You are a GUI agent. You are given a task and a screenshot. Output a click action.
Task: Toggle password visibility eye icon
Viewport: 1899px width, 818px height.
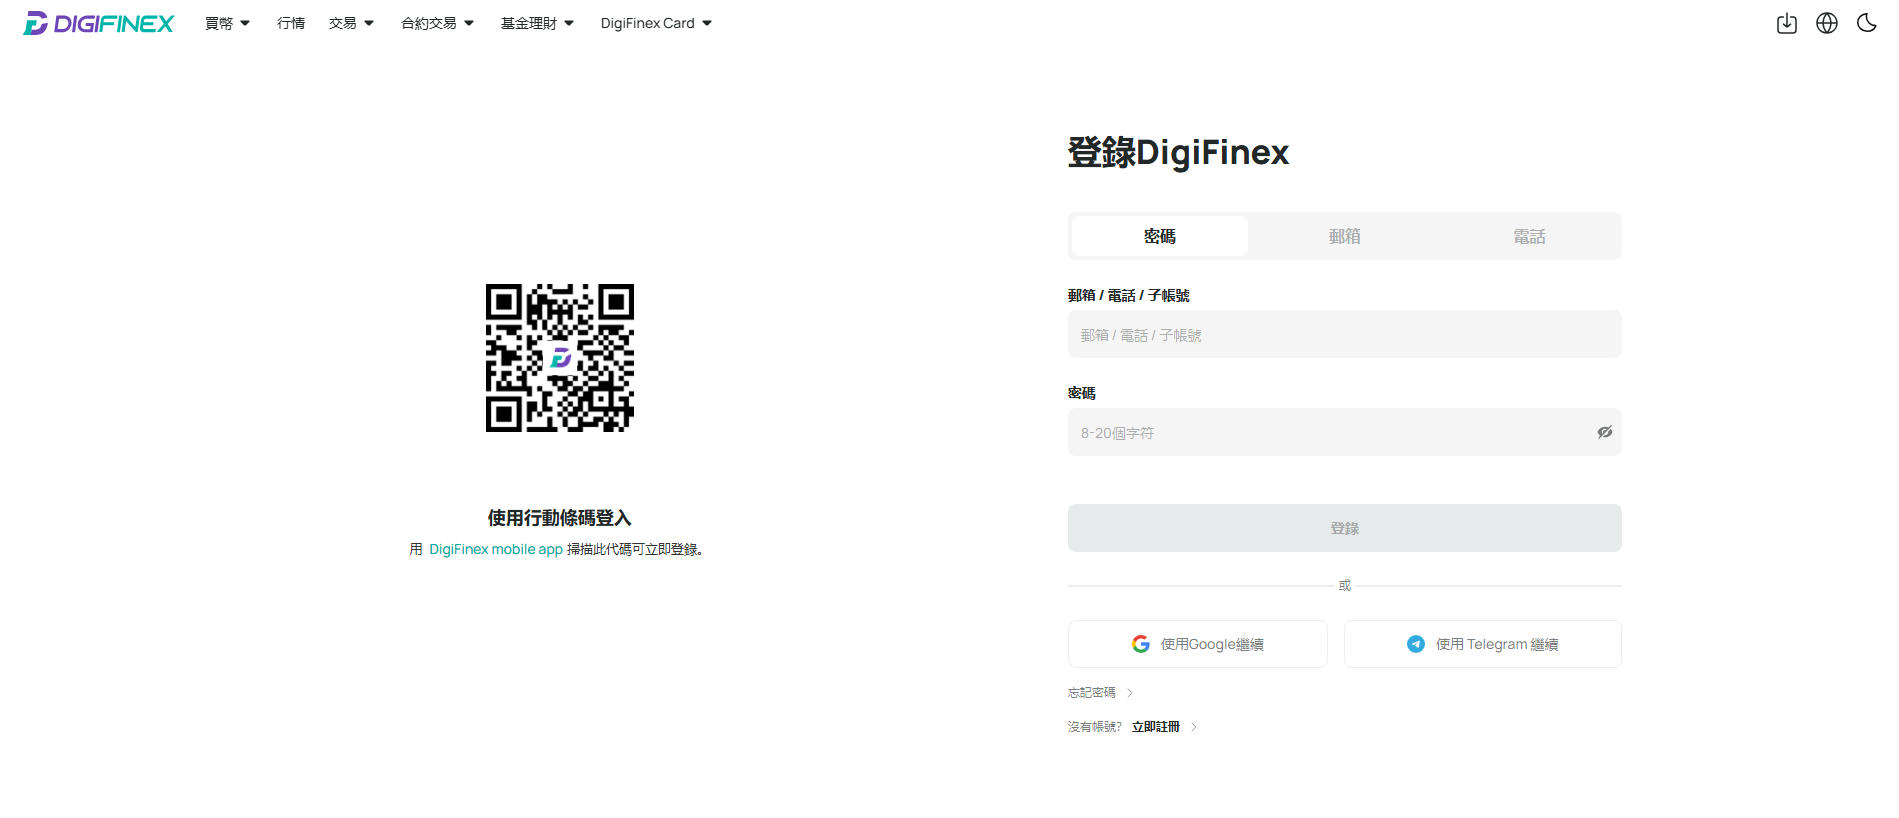pyautogui.click(x=1604, y=432)
